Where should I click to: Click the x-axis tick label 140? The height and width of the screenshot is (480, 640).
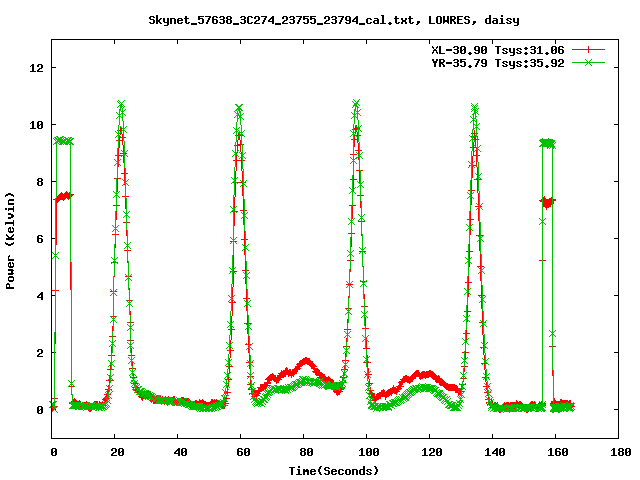pos(495,452)
